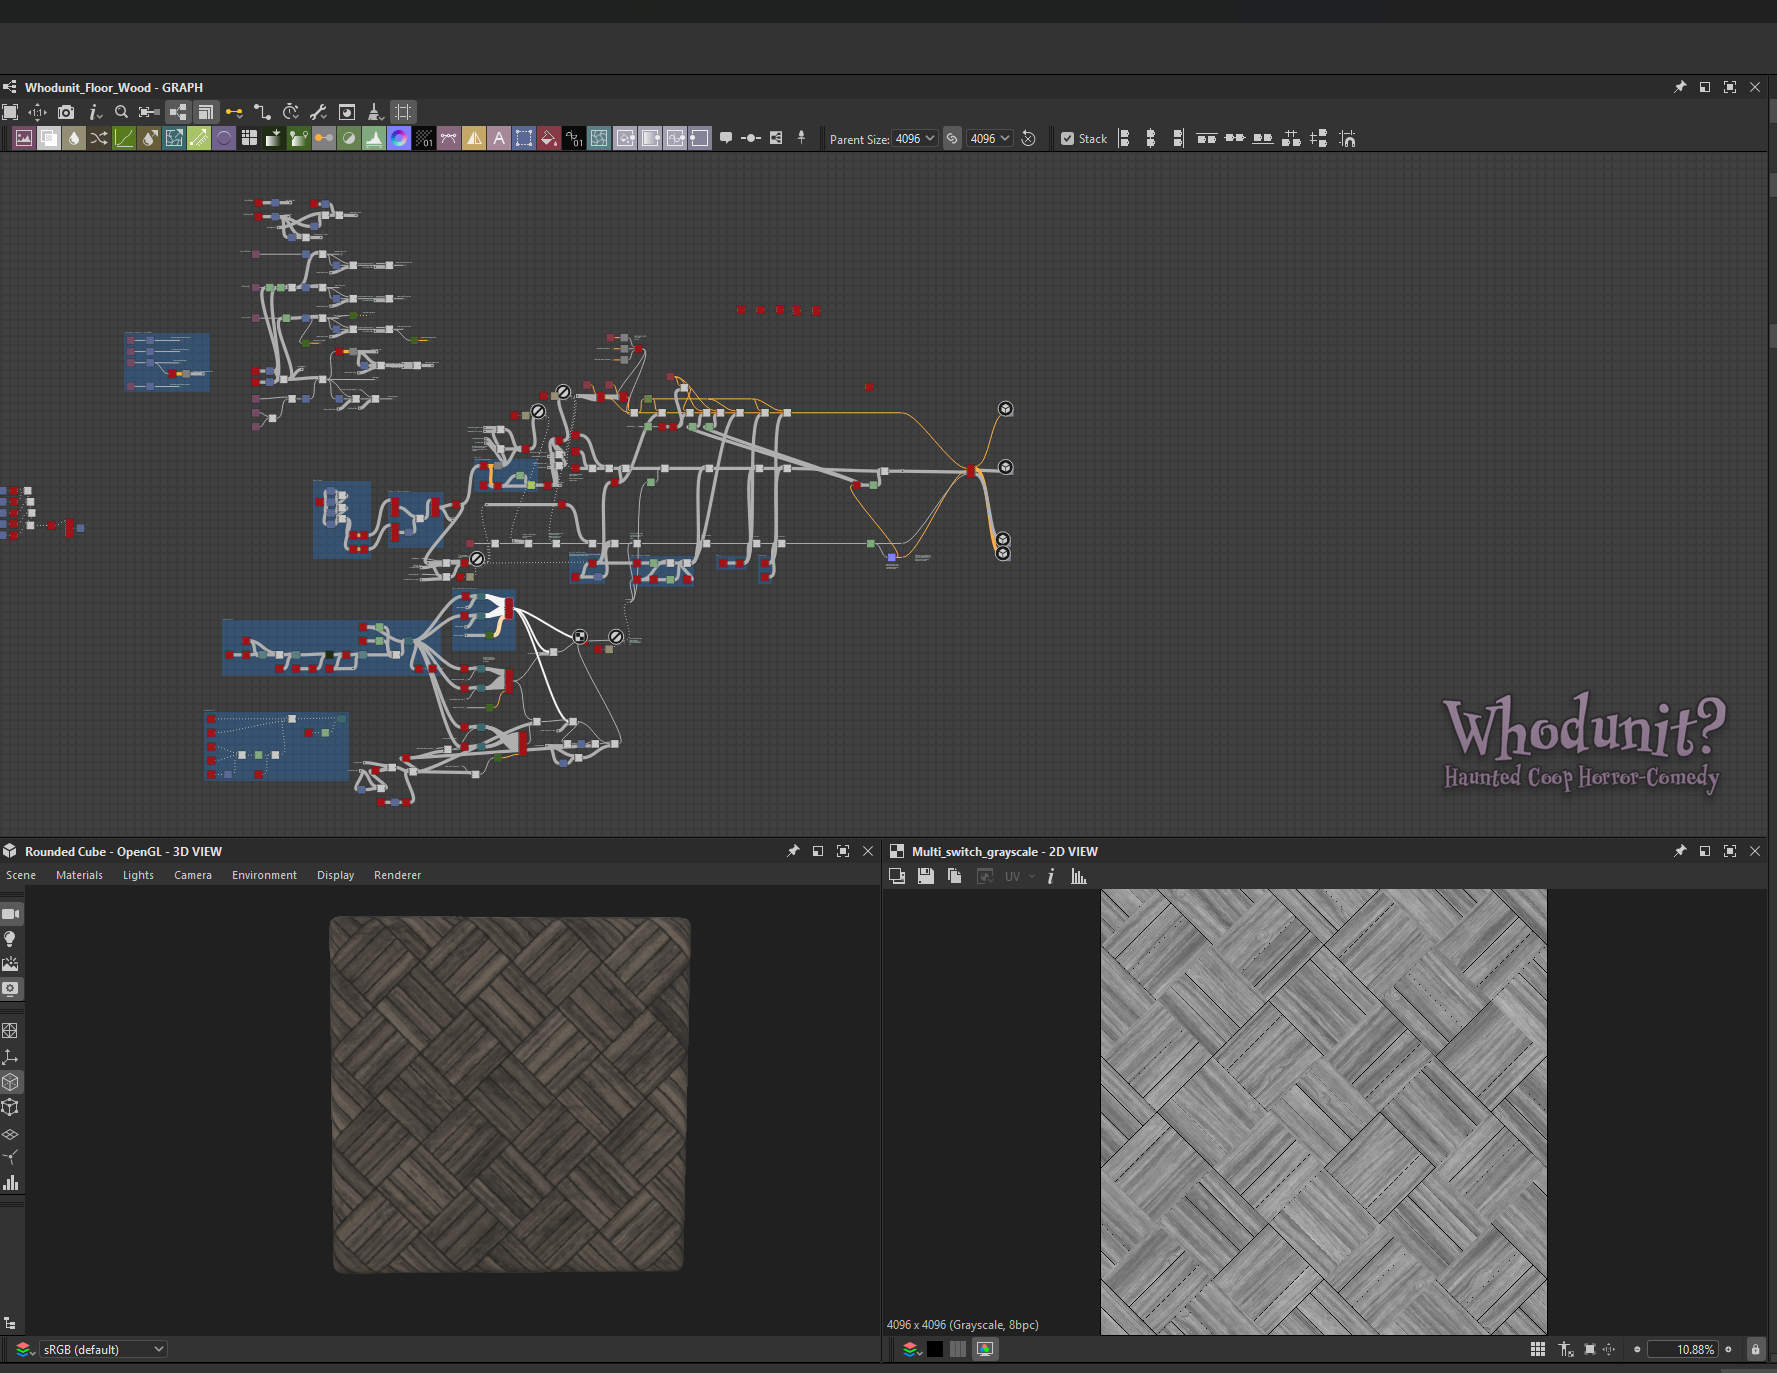Toggle the black background swatch in the 2D view

click(x=935, y=1349)
